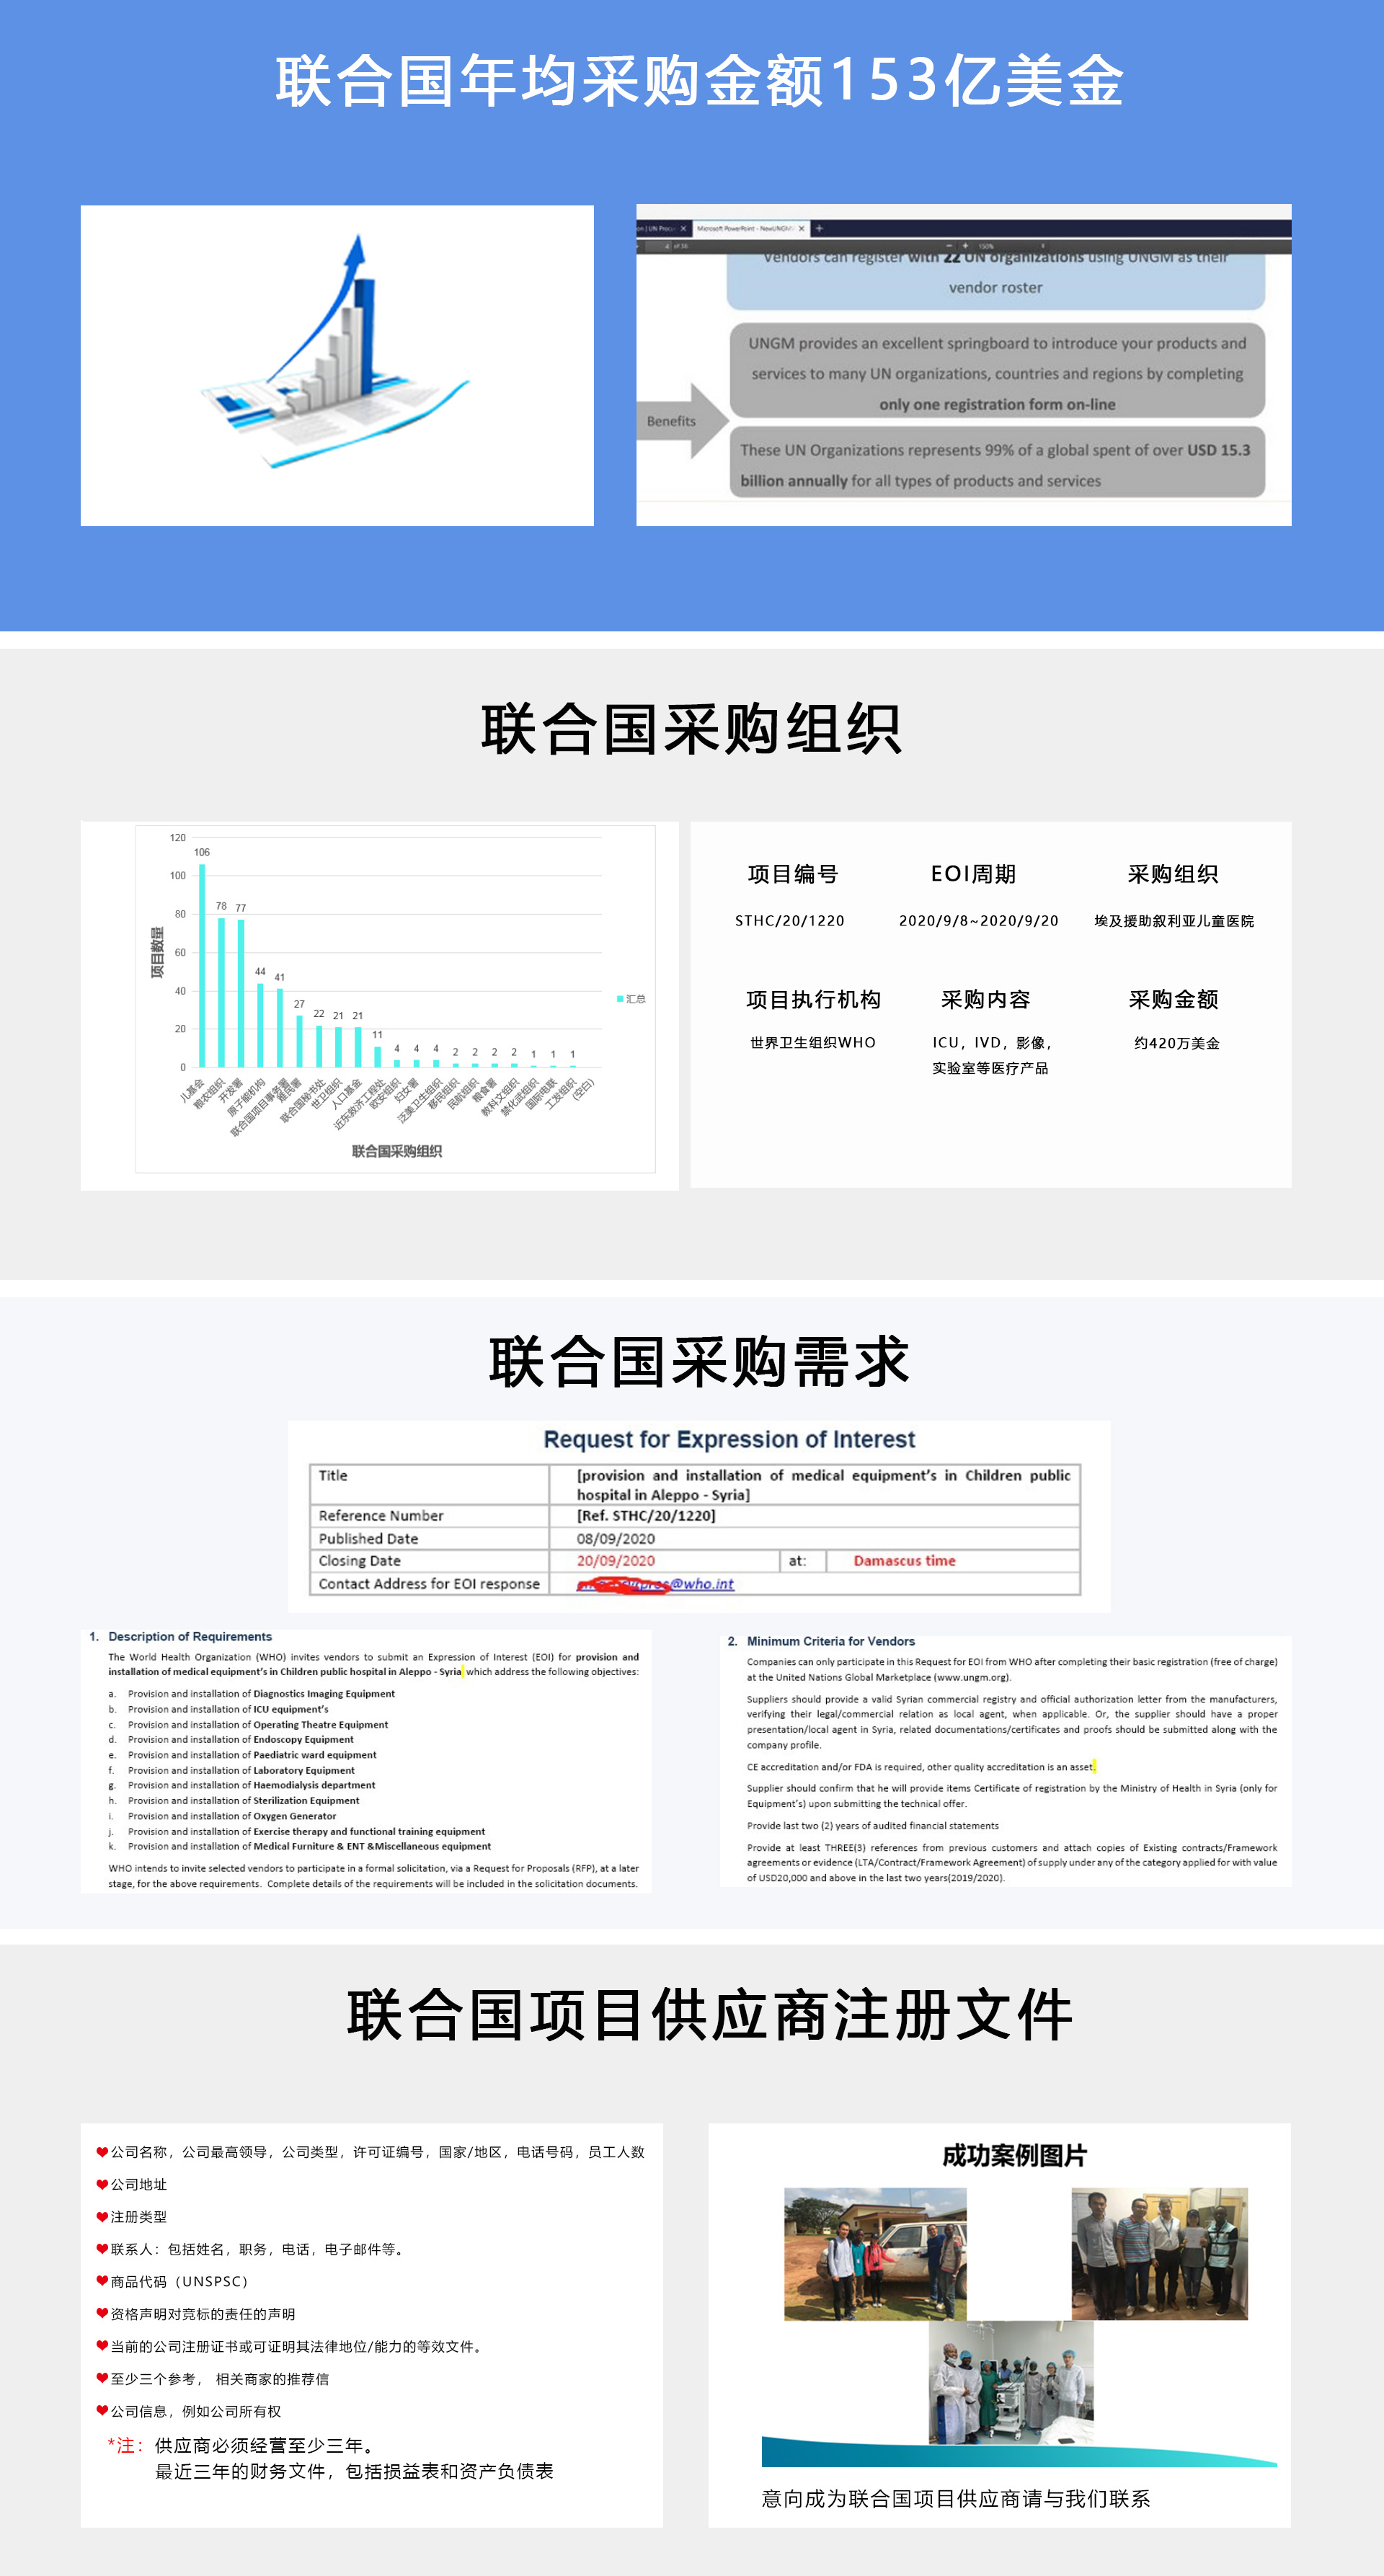1384x2576 pixels.
Task: Open the outdoor group photo with white truck
Action: point(875,2253)
